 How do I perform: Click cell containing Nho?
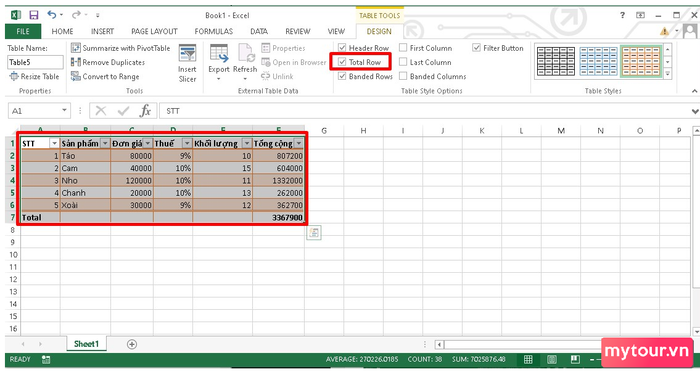point(85,180)
